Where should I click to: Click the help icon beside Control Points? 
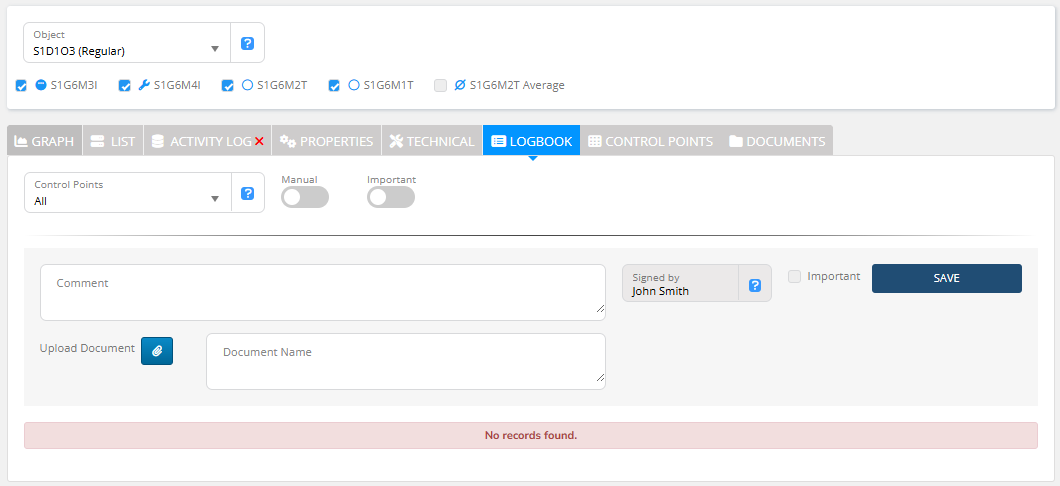click(x=247, y=193)
